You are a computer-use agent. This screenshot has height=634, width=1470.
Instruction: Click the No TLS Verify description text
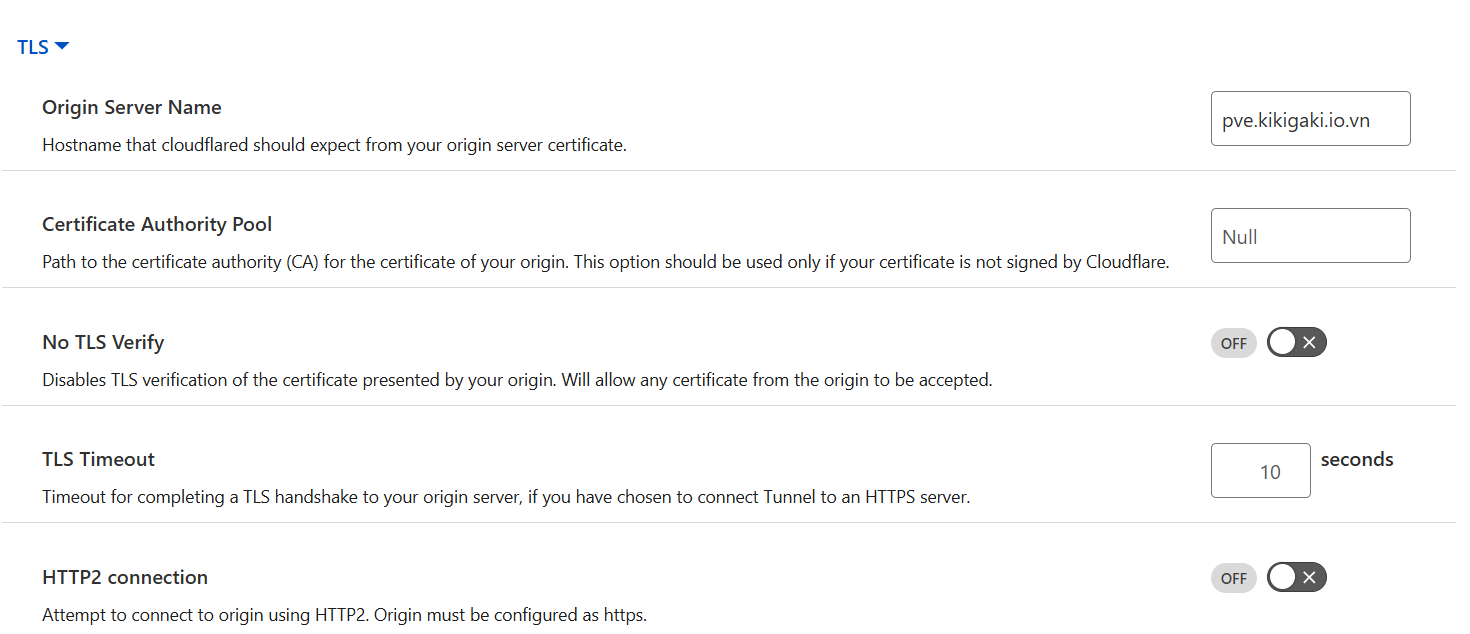point(516,380)
